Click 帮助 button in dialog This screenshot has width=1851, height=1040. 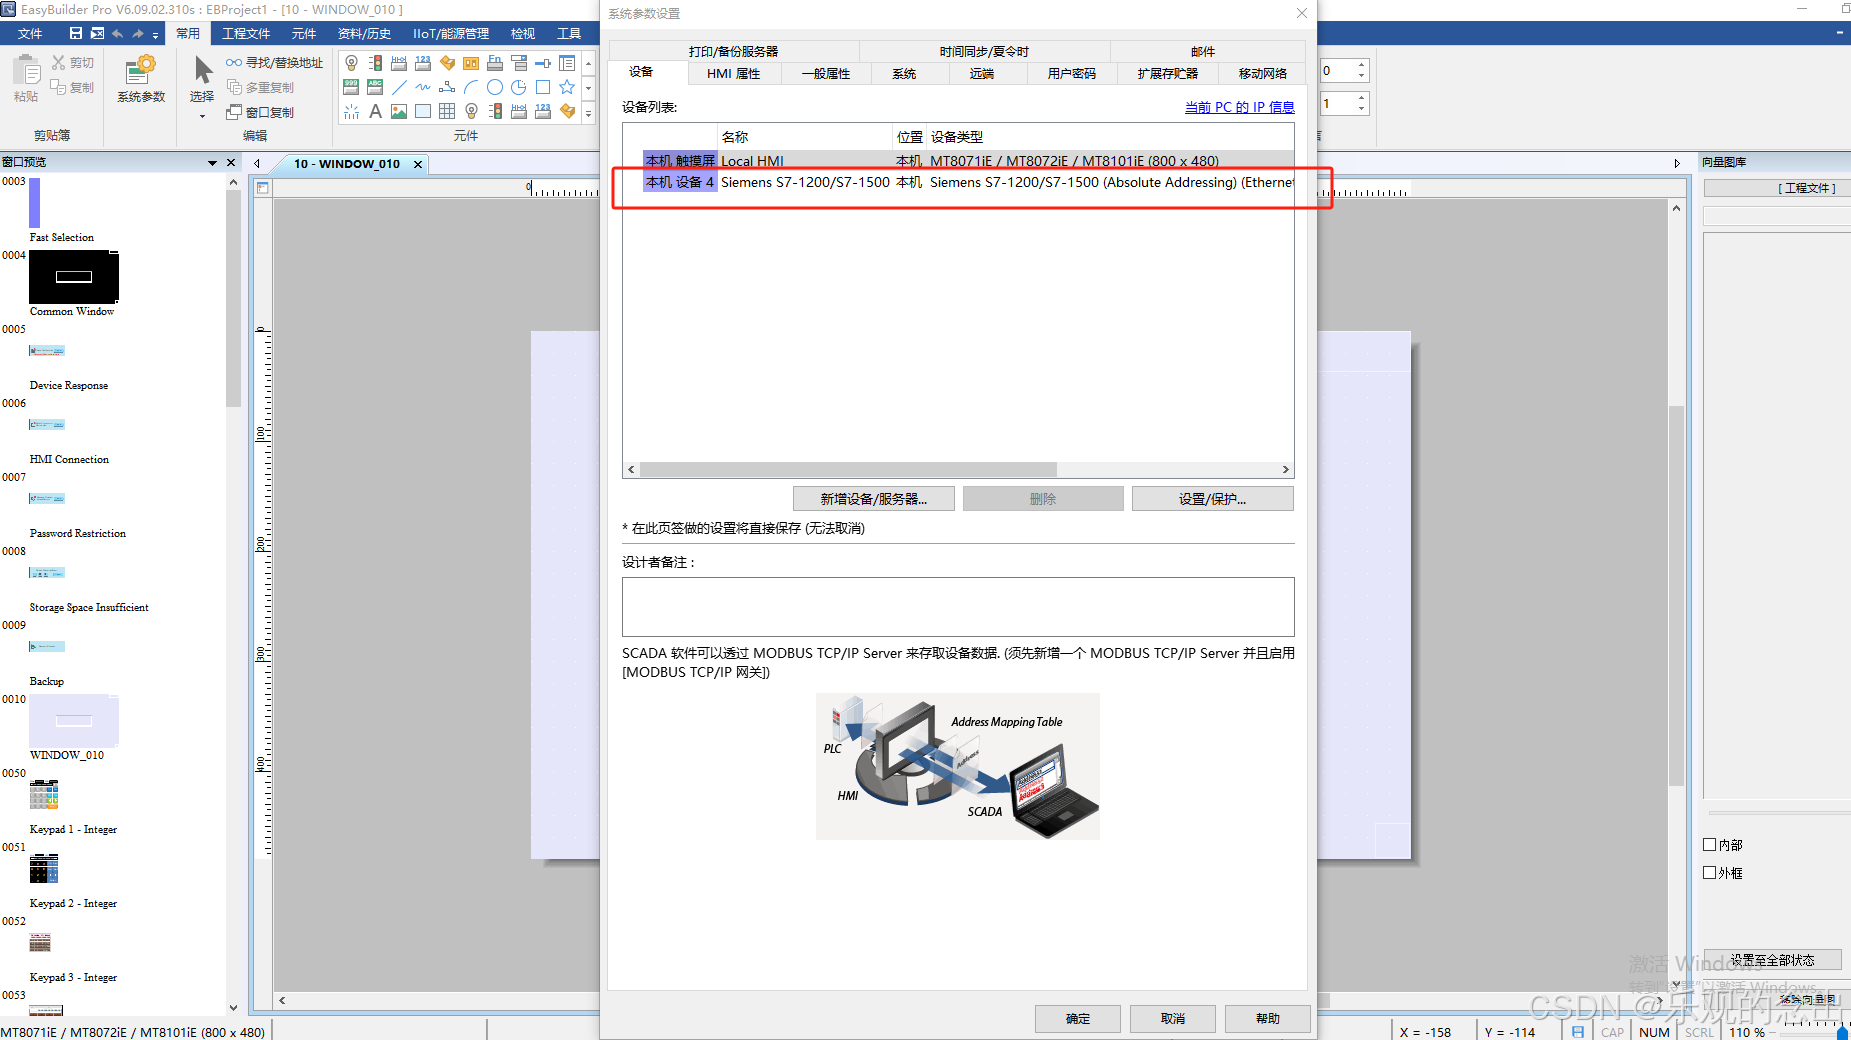[1268, 1018]
